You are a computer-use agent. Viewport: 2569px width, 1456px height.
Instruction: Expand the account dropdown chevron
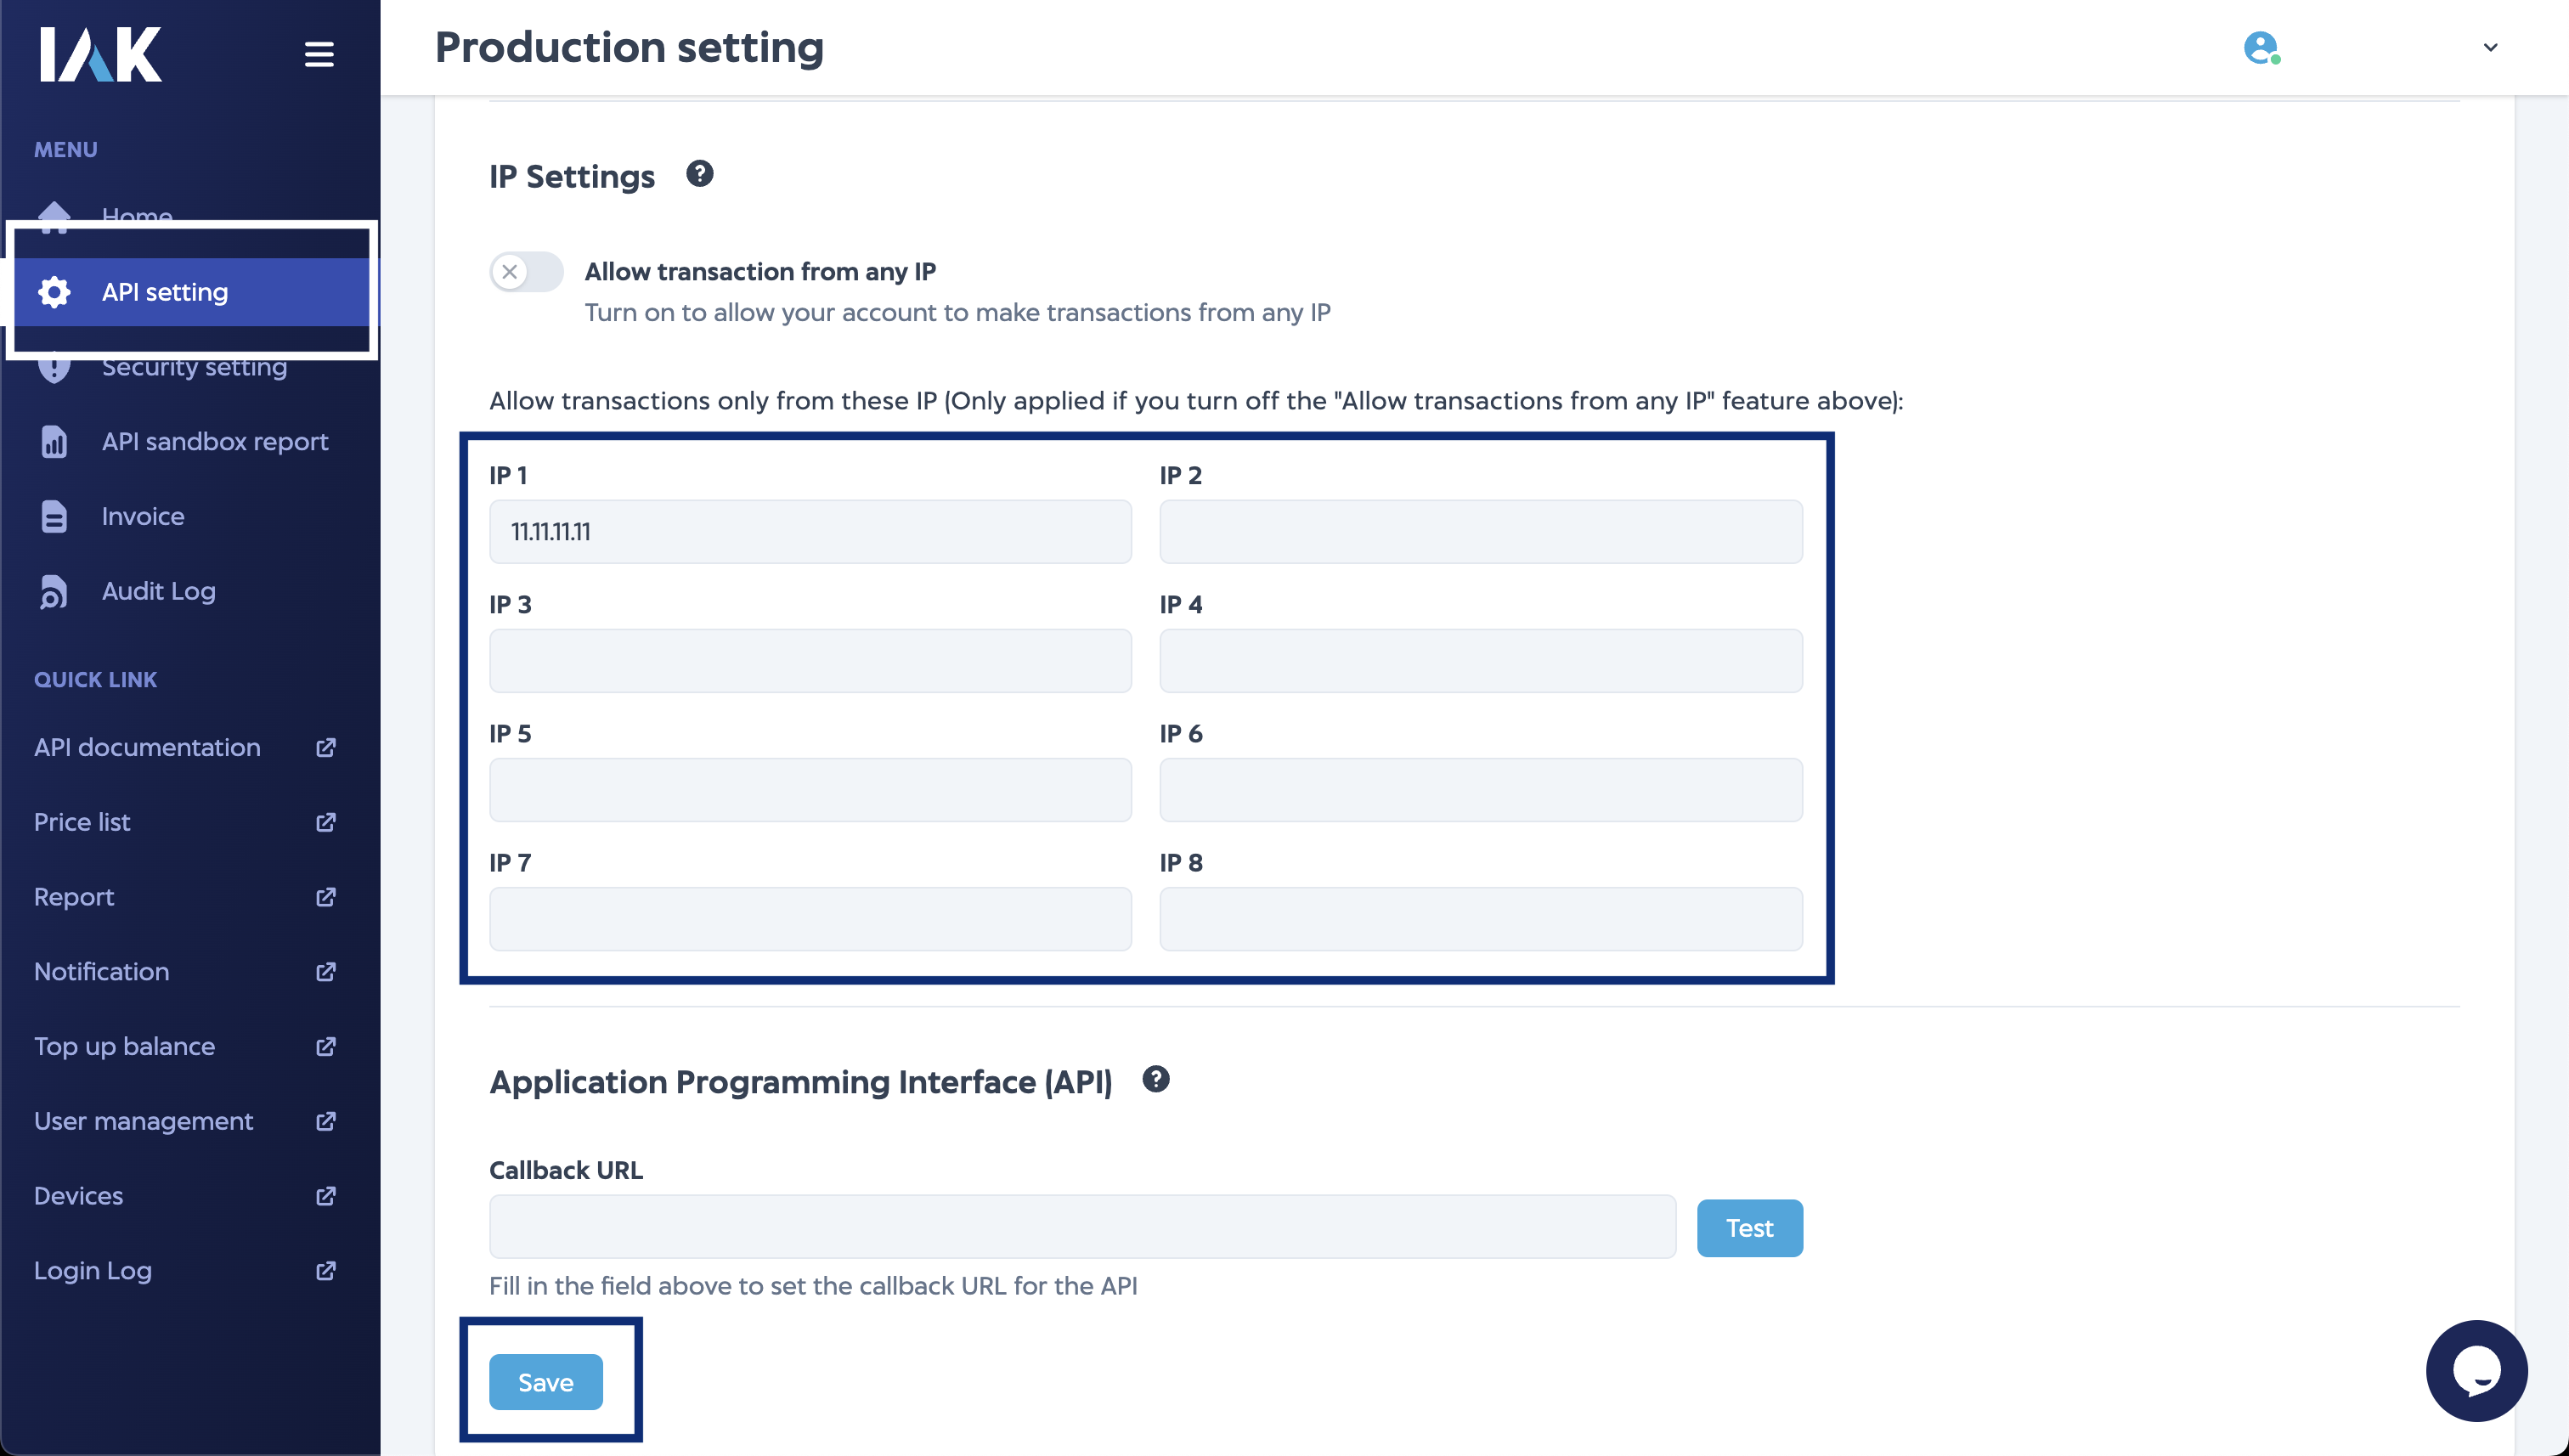coord(2489,47)
